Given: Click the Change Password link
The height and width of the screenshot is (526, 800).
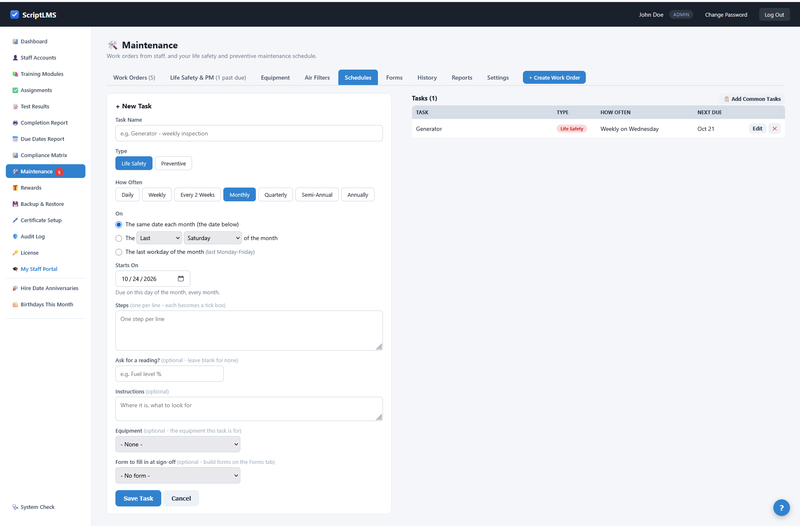Looking at the screenshot, I should pyautogui.click(x=726, y=15).
